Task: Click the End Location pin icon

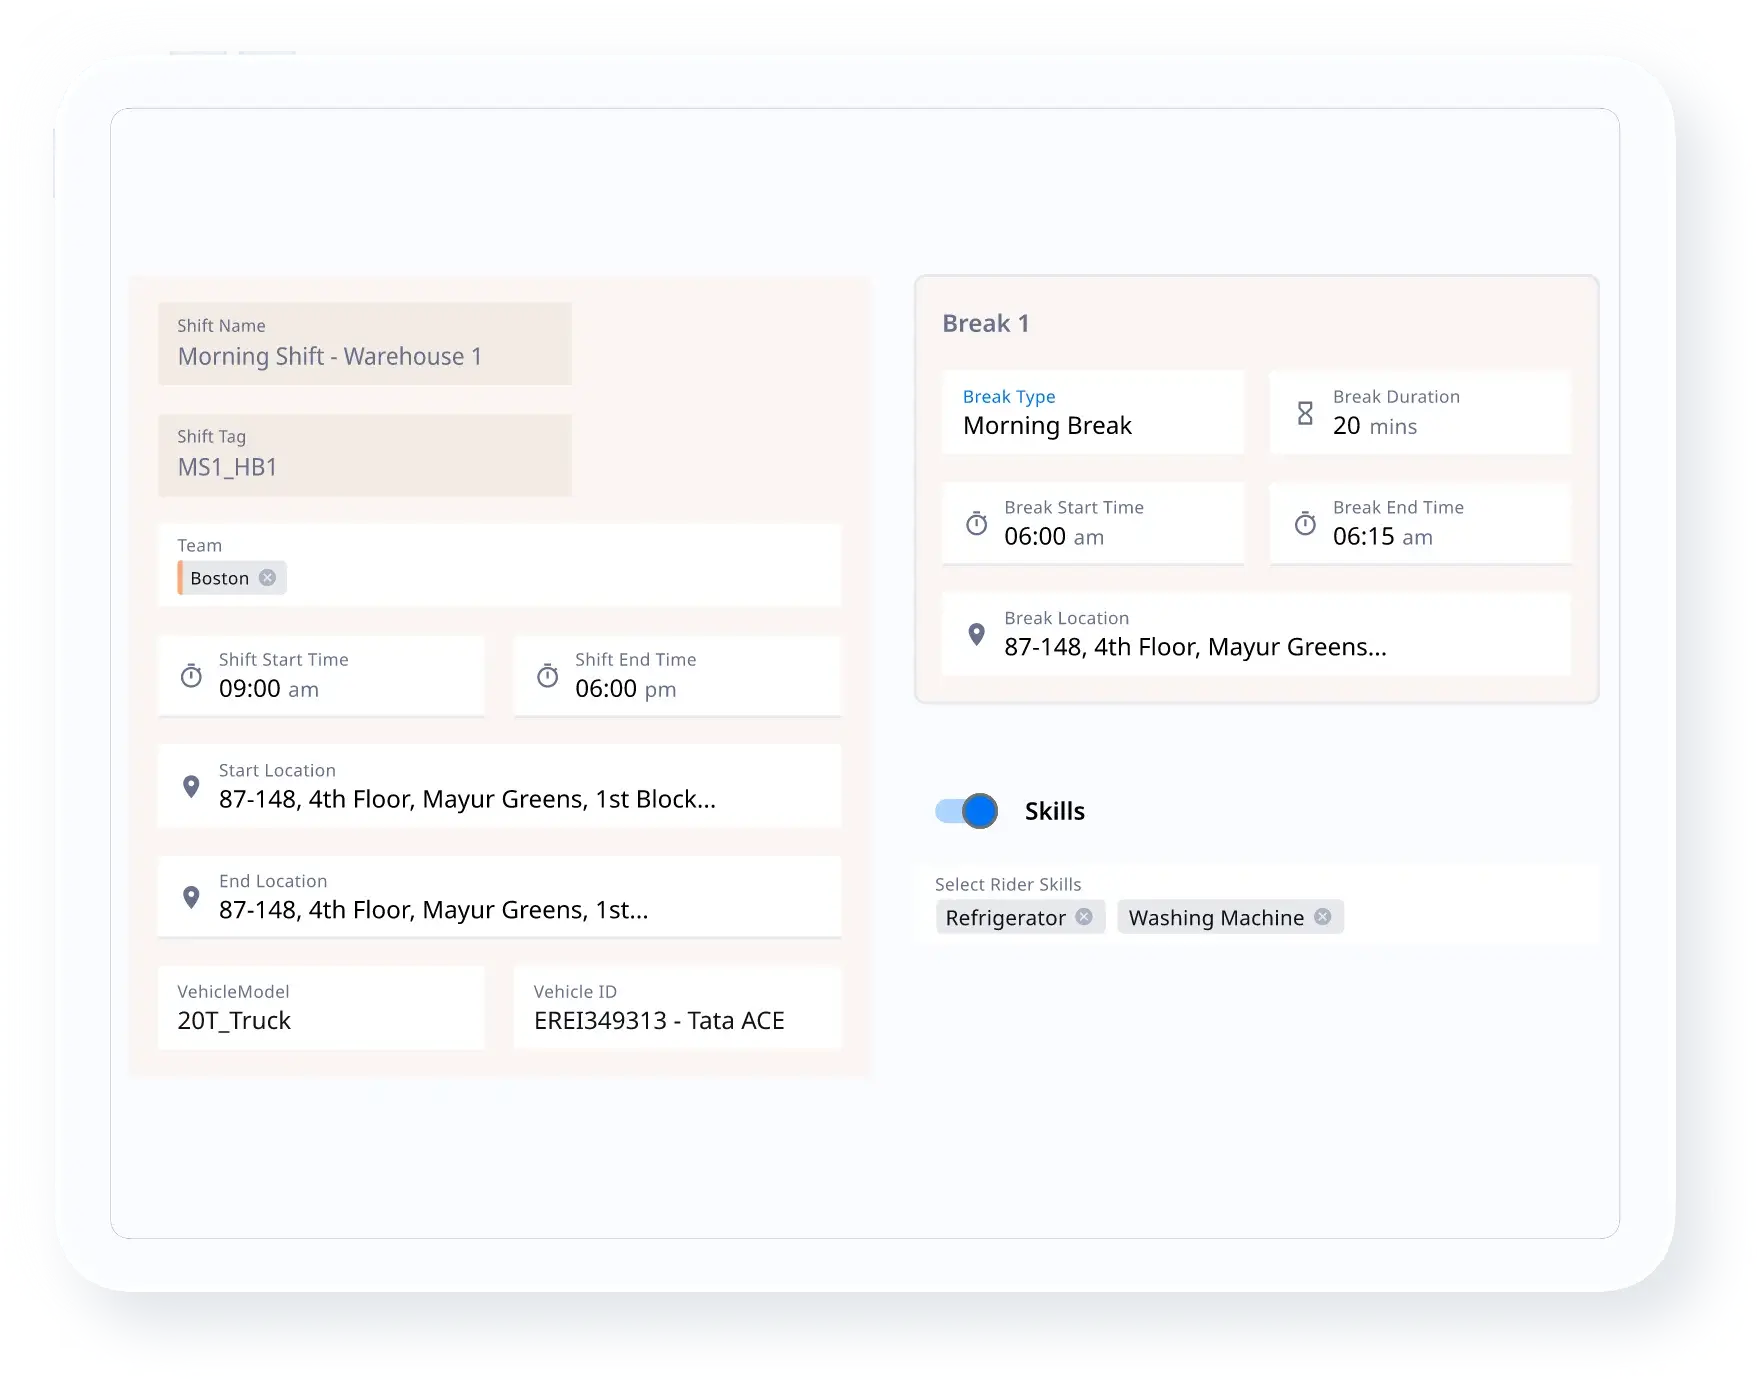Action: 191,897
